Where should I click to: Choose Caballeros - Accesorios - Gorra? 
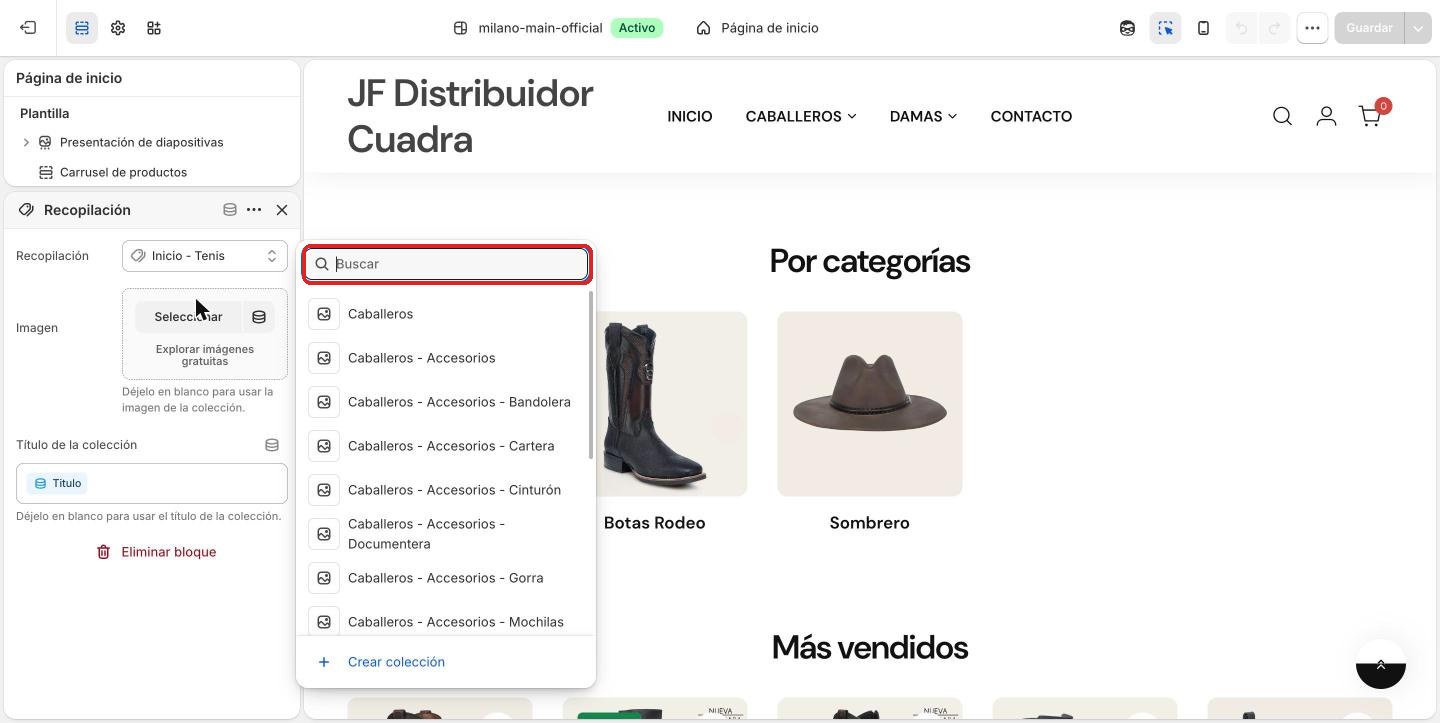pos(446,578)
